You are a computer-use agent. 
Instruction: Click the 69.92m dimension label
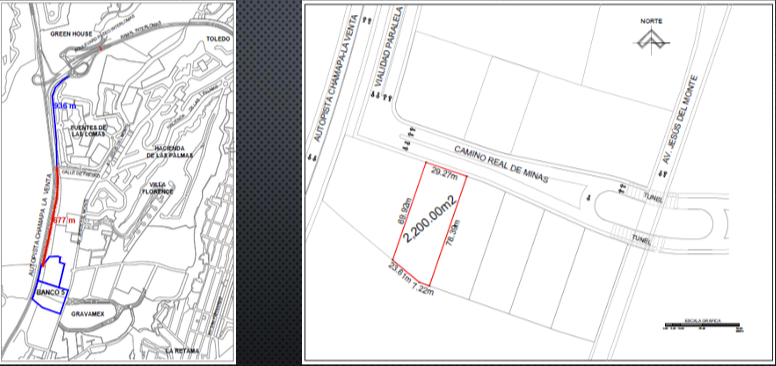pyautogui.click(x=404, y=212)
